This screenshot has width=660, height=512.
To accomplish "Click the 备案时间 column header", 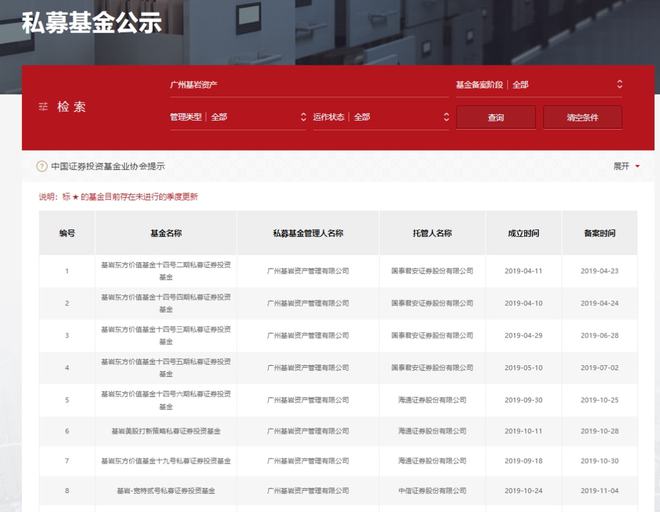I will (600, 233).
